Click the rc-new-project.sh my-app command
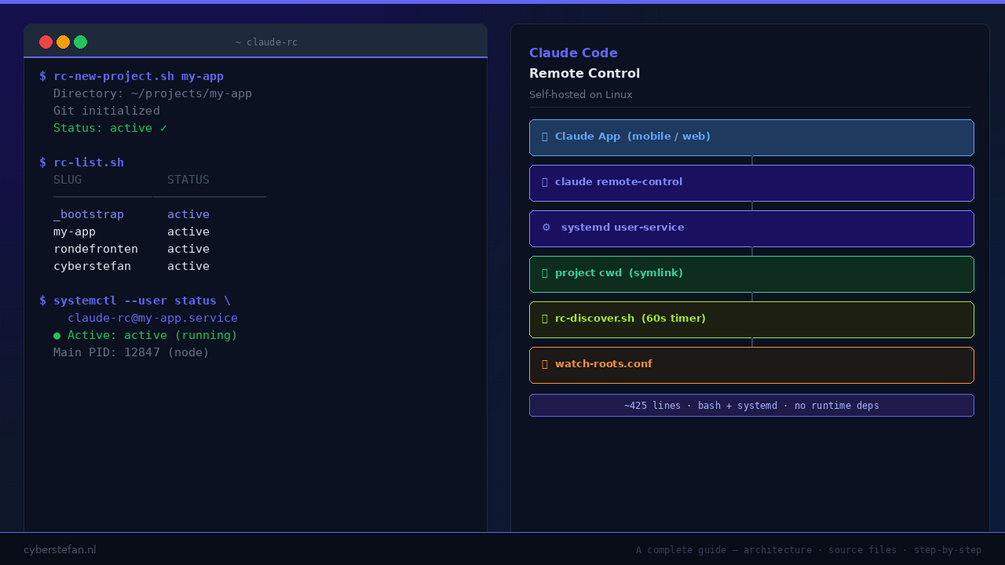 138,76
